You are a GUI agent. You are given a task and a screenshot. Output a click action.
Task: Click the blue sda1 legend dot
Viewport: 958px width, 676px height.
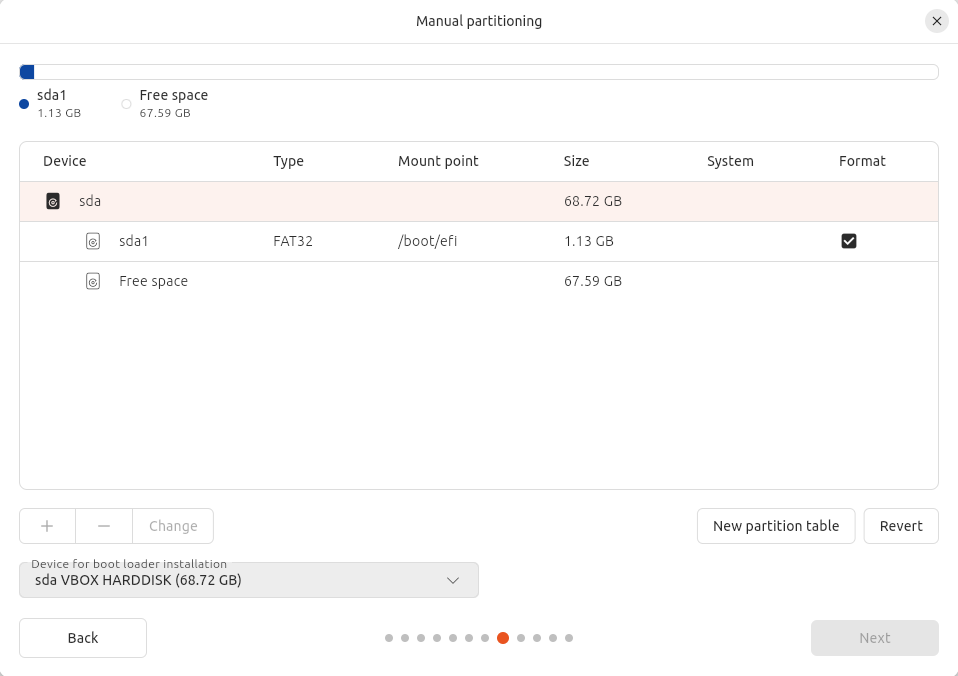[x=24, y=104]
